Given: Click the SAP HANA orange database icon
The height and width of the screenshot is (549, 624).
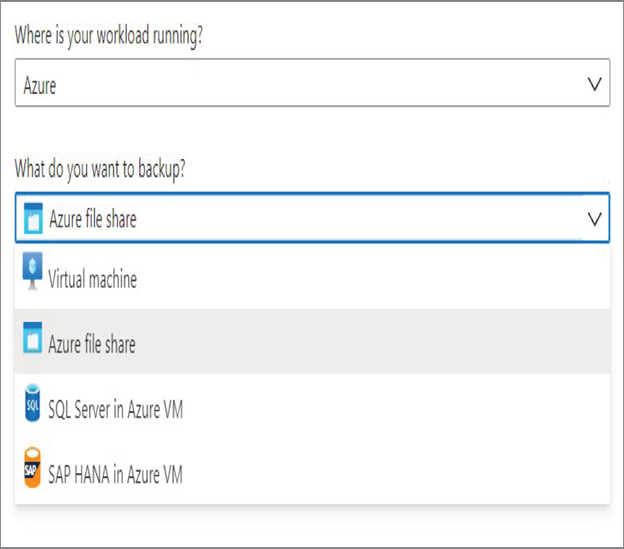Looking at the screenshot, I should 33,467.
